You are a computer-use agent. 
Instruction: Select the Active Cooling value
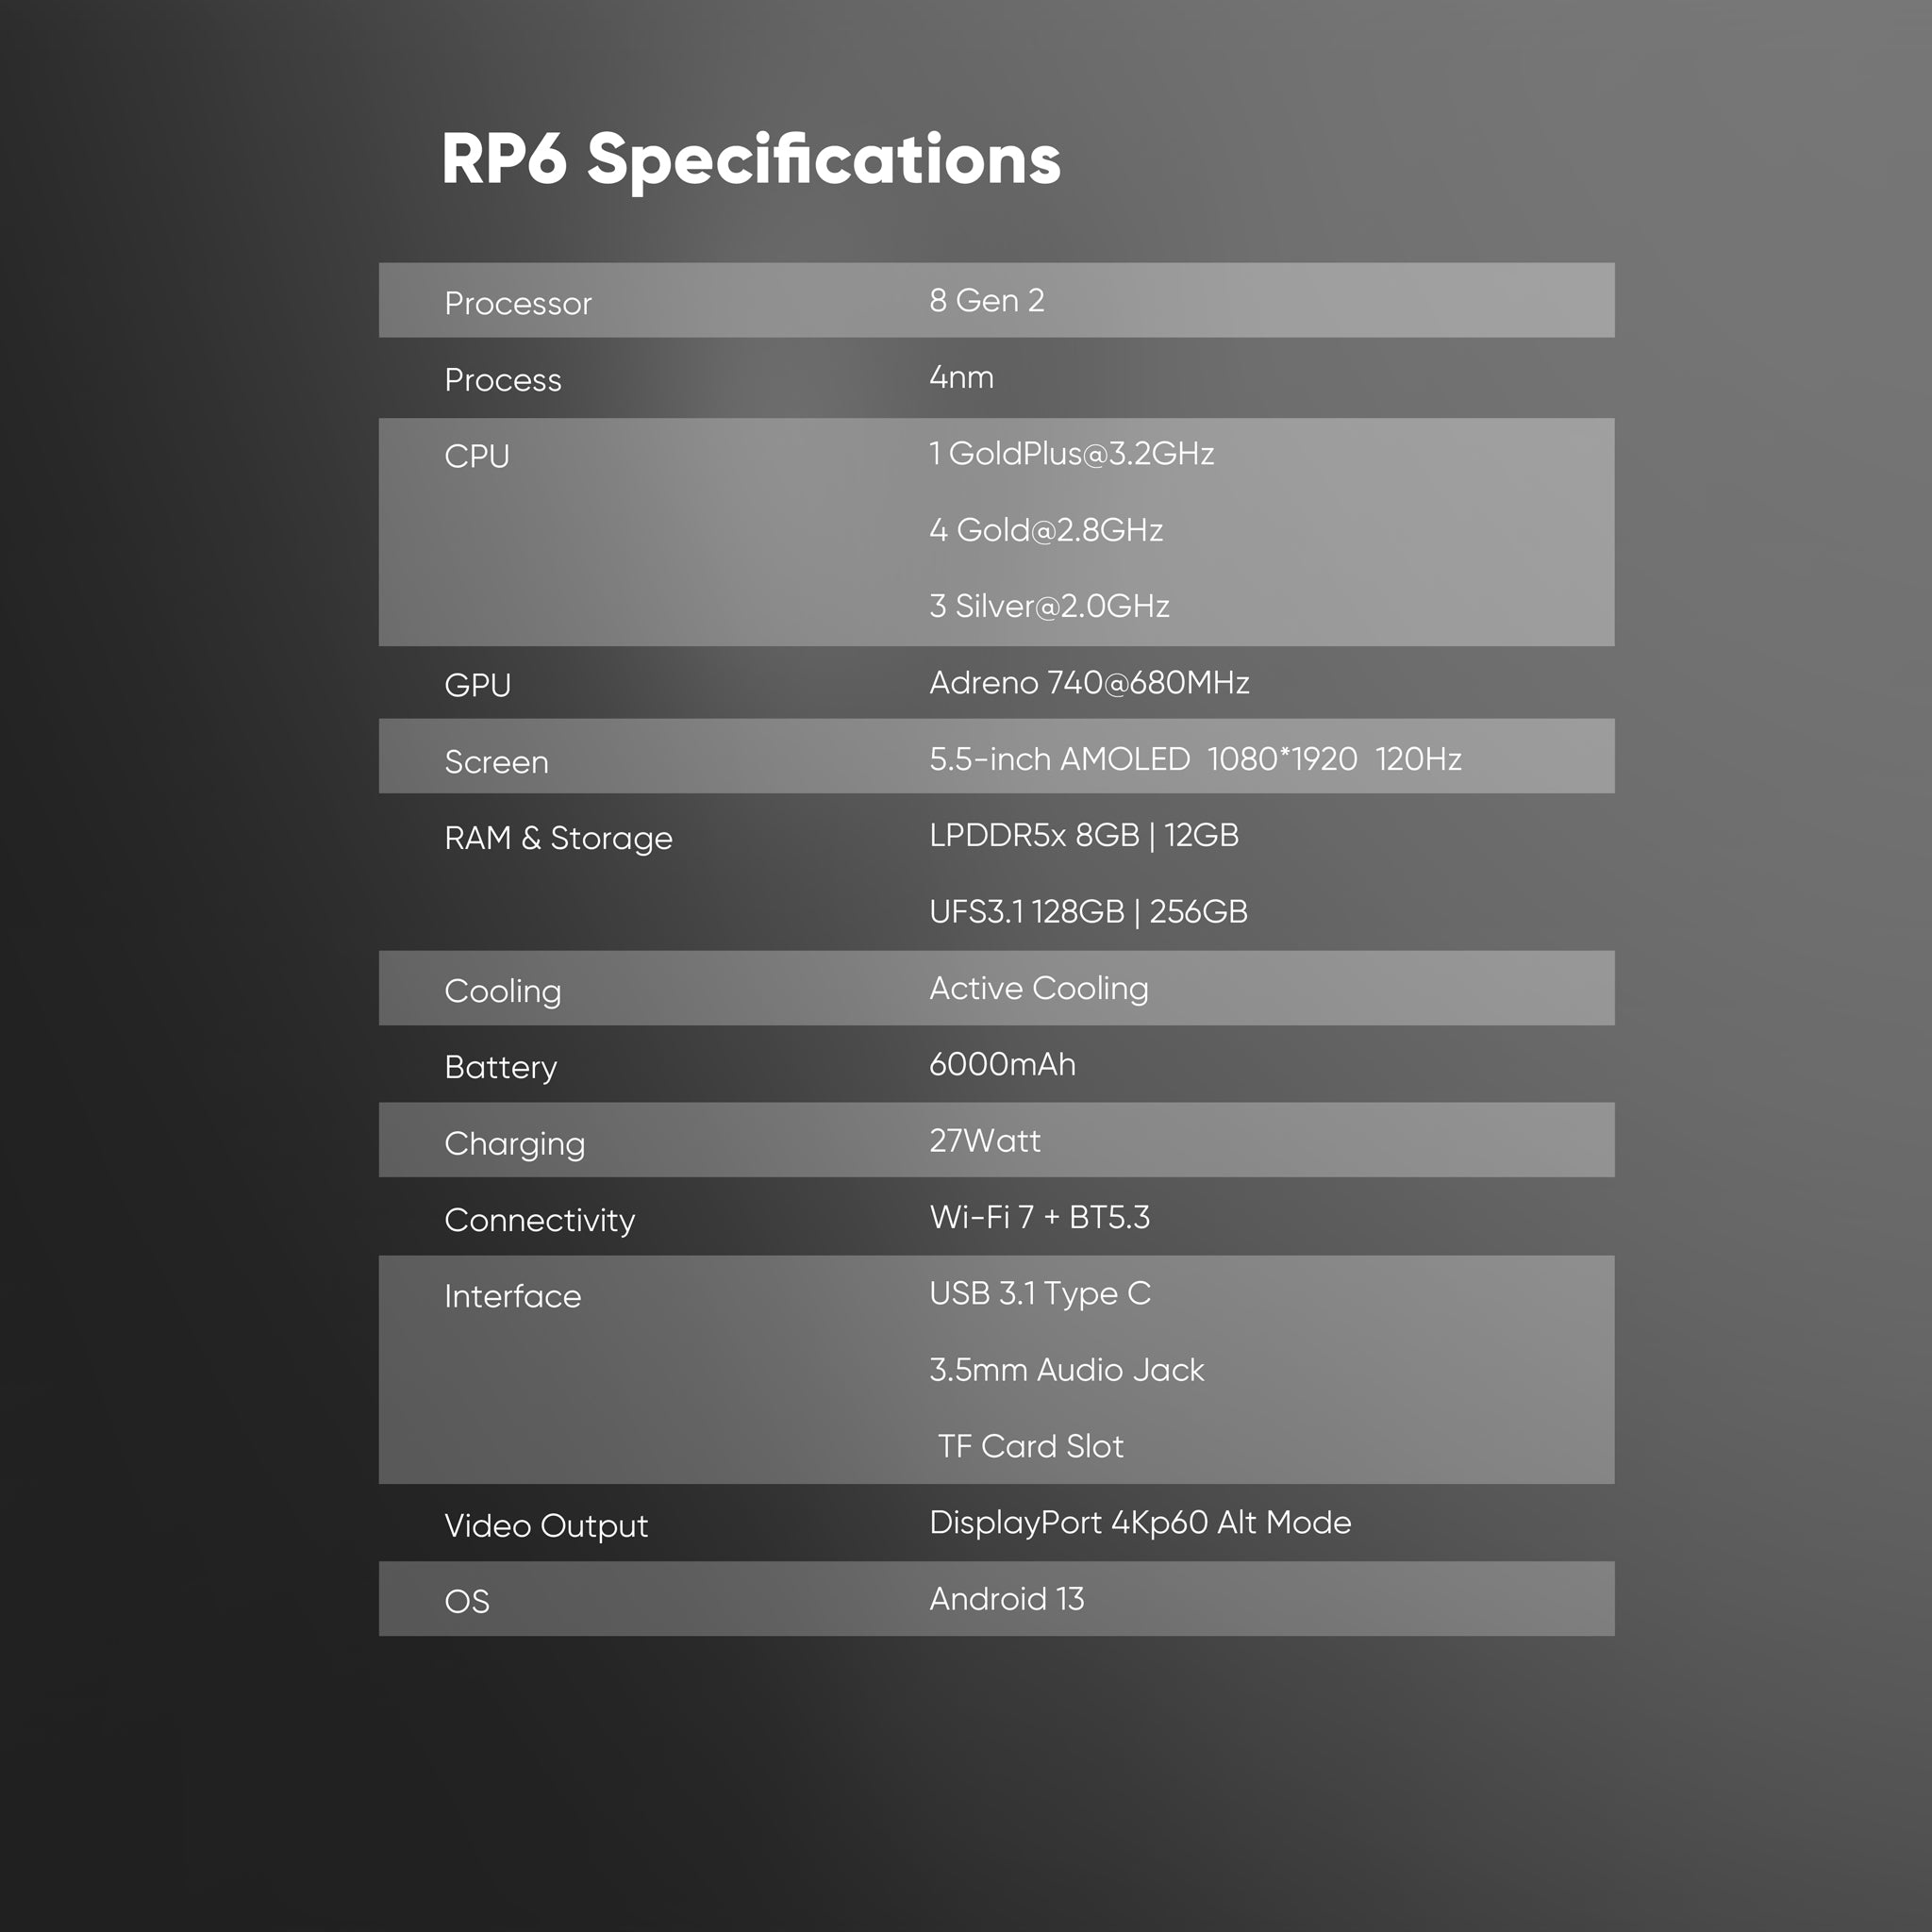pos(1038,988)
